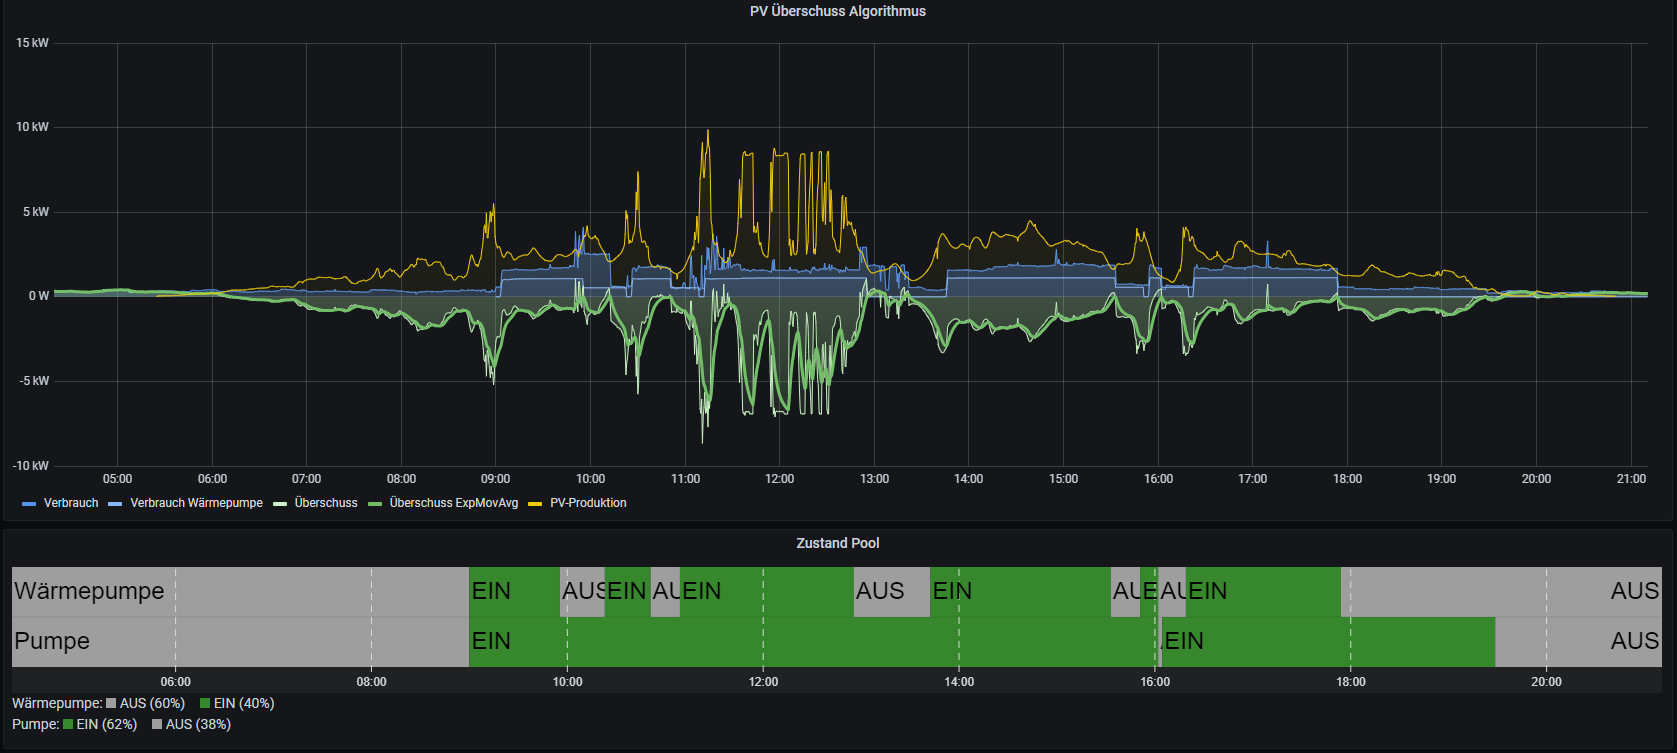Click the 08:00 time label in Zustand Pool panel
The width and height of the screenshot is (1677, 753).
pyautogui.click(x=371, y=682)
